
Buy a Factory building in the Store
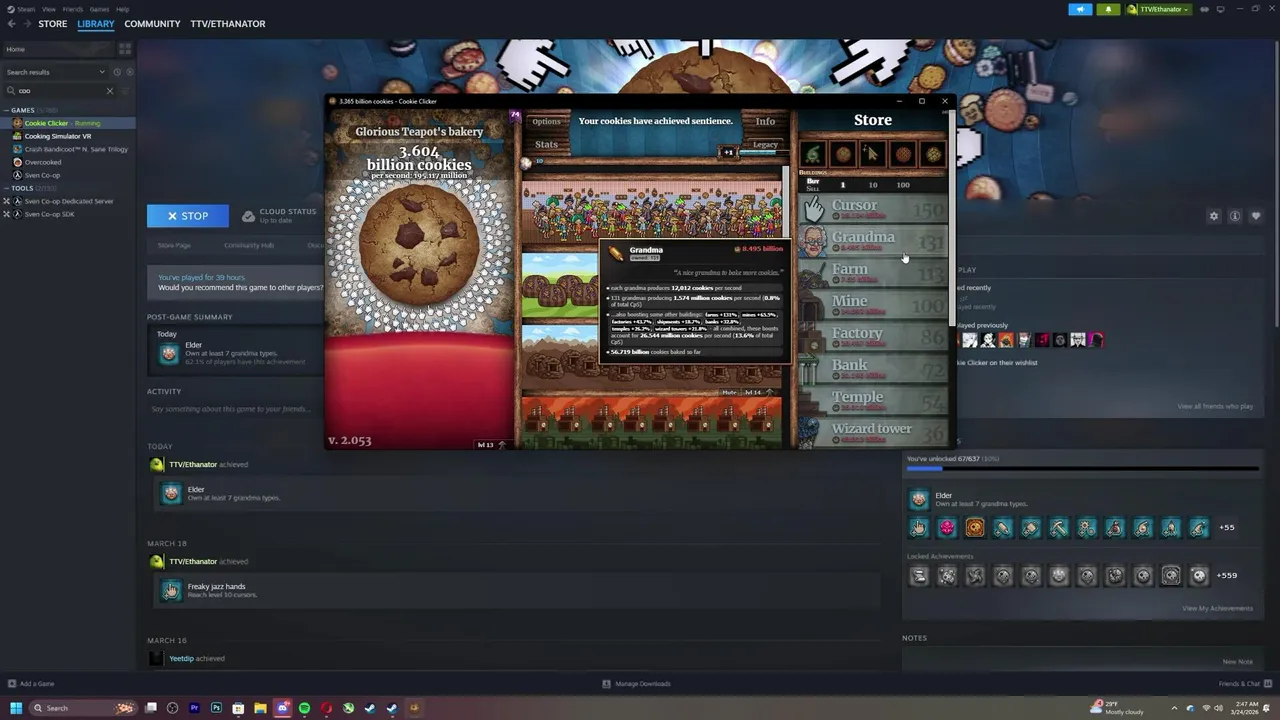[x=872, y=336]
